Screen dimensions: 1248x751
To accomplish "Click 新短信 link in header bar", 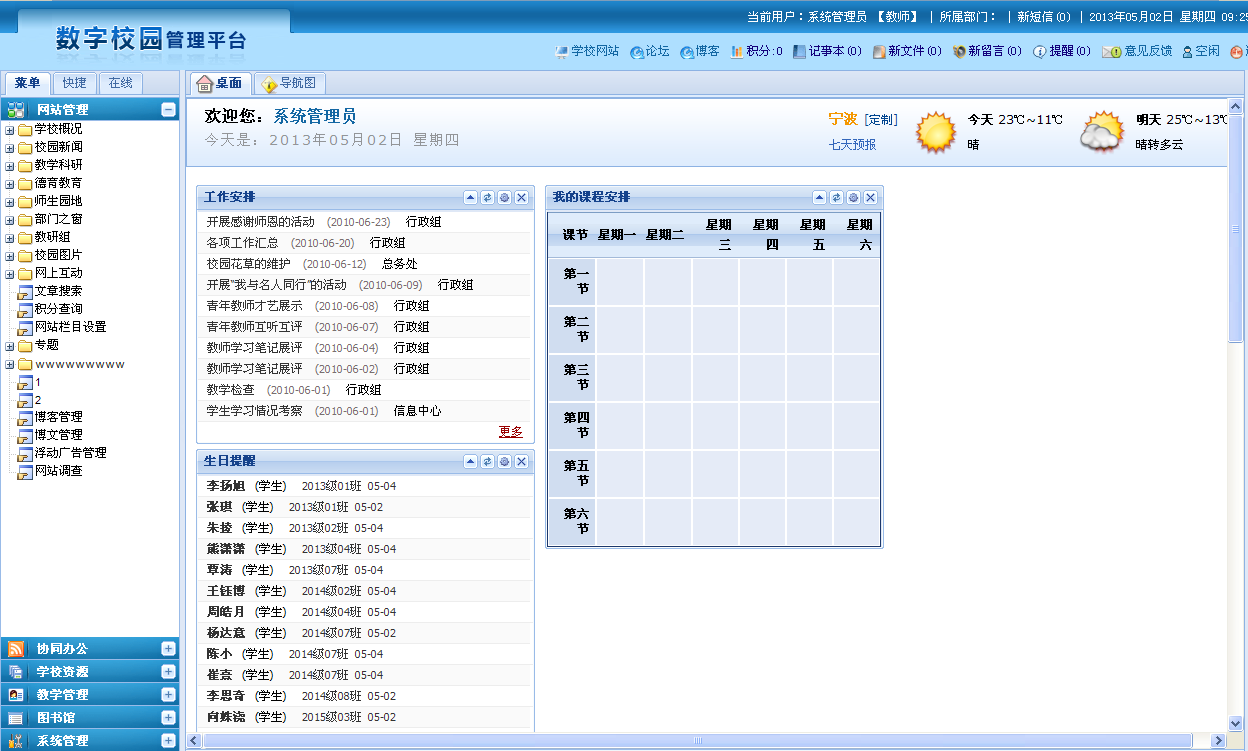I will (1044, 17).
